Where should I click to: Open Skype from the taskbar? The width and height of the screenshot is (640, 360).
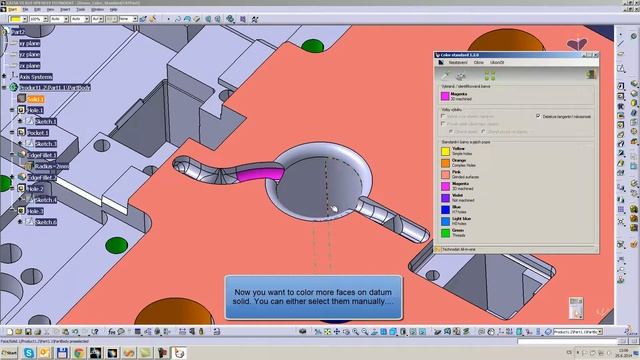click(x=29, y=353)
